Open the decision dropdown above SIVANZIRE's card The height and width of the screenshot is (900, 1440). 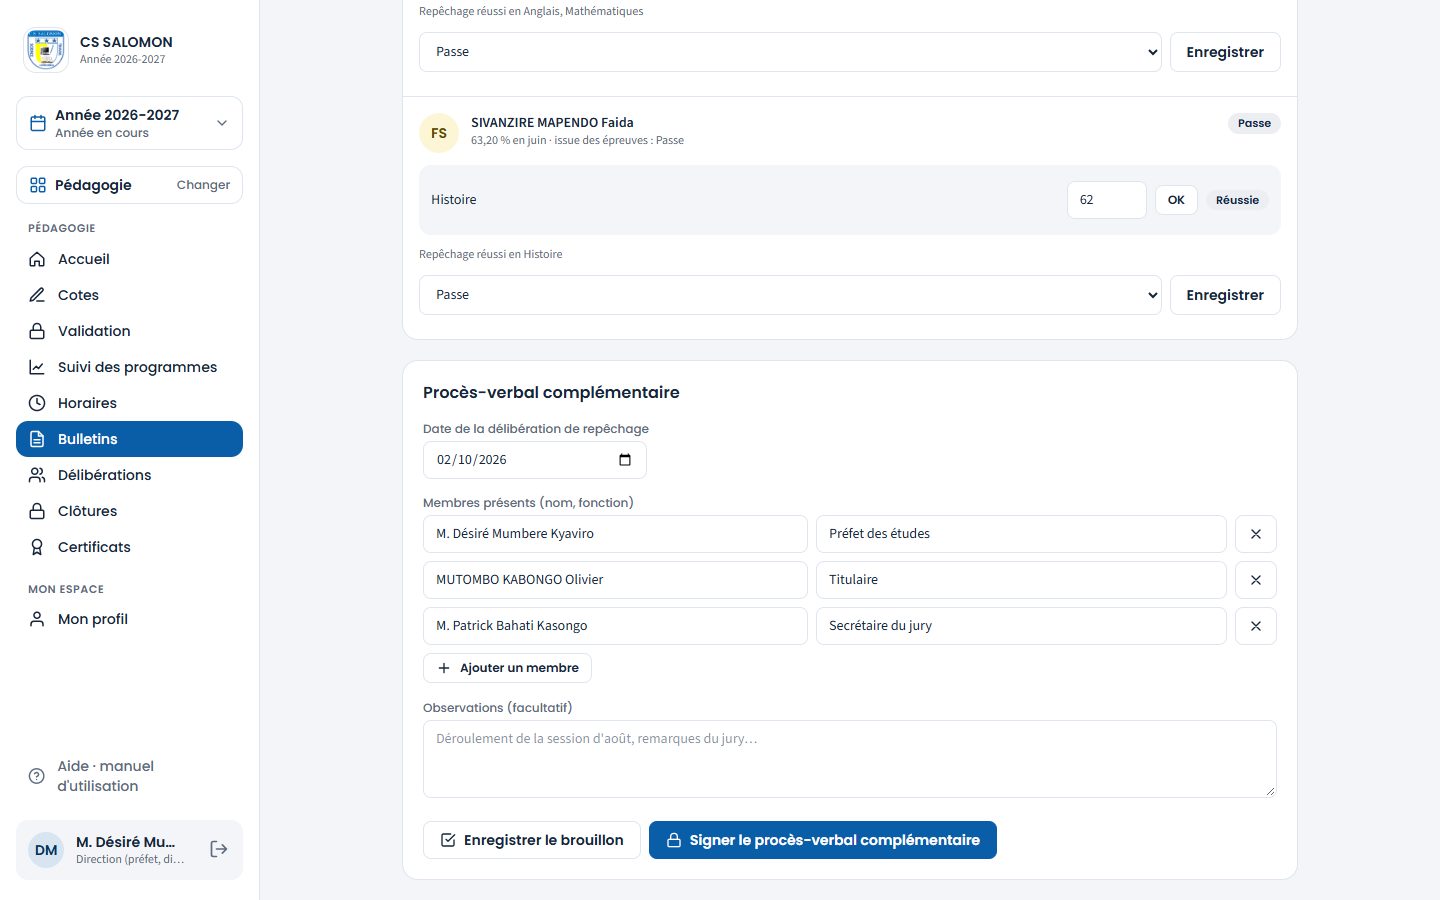pyautogui.click(x=790, y=52)
